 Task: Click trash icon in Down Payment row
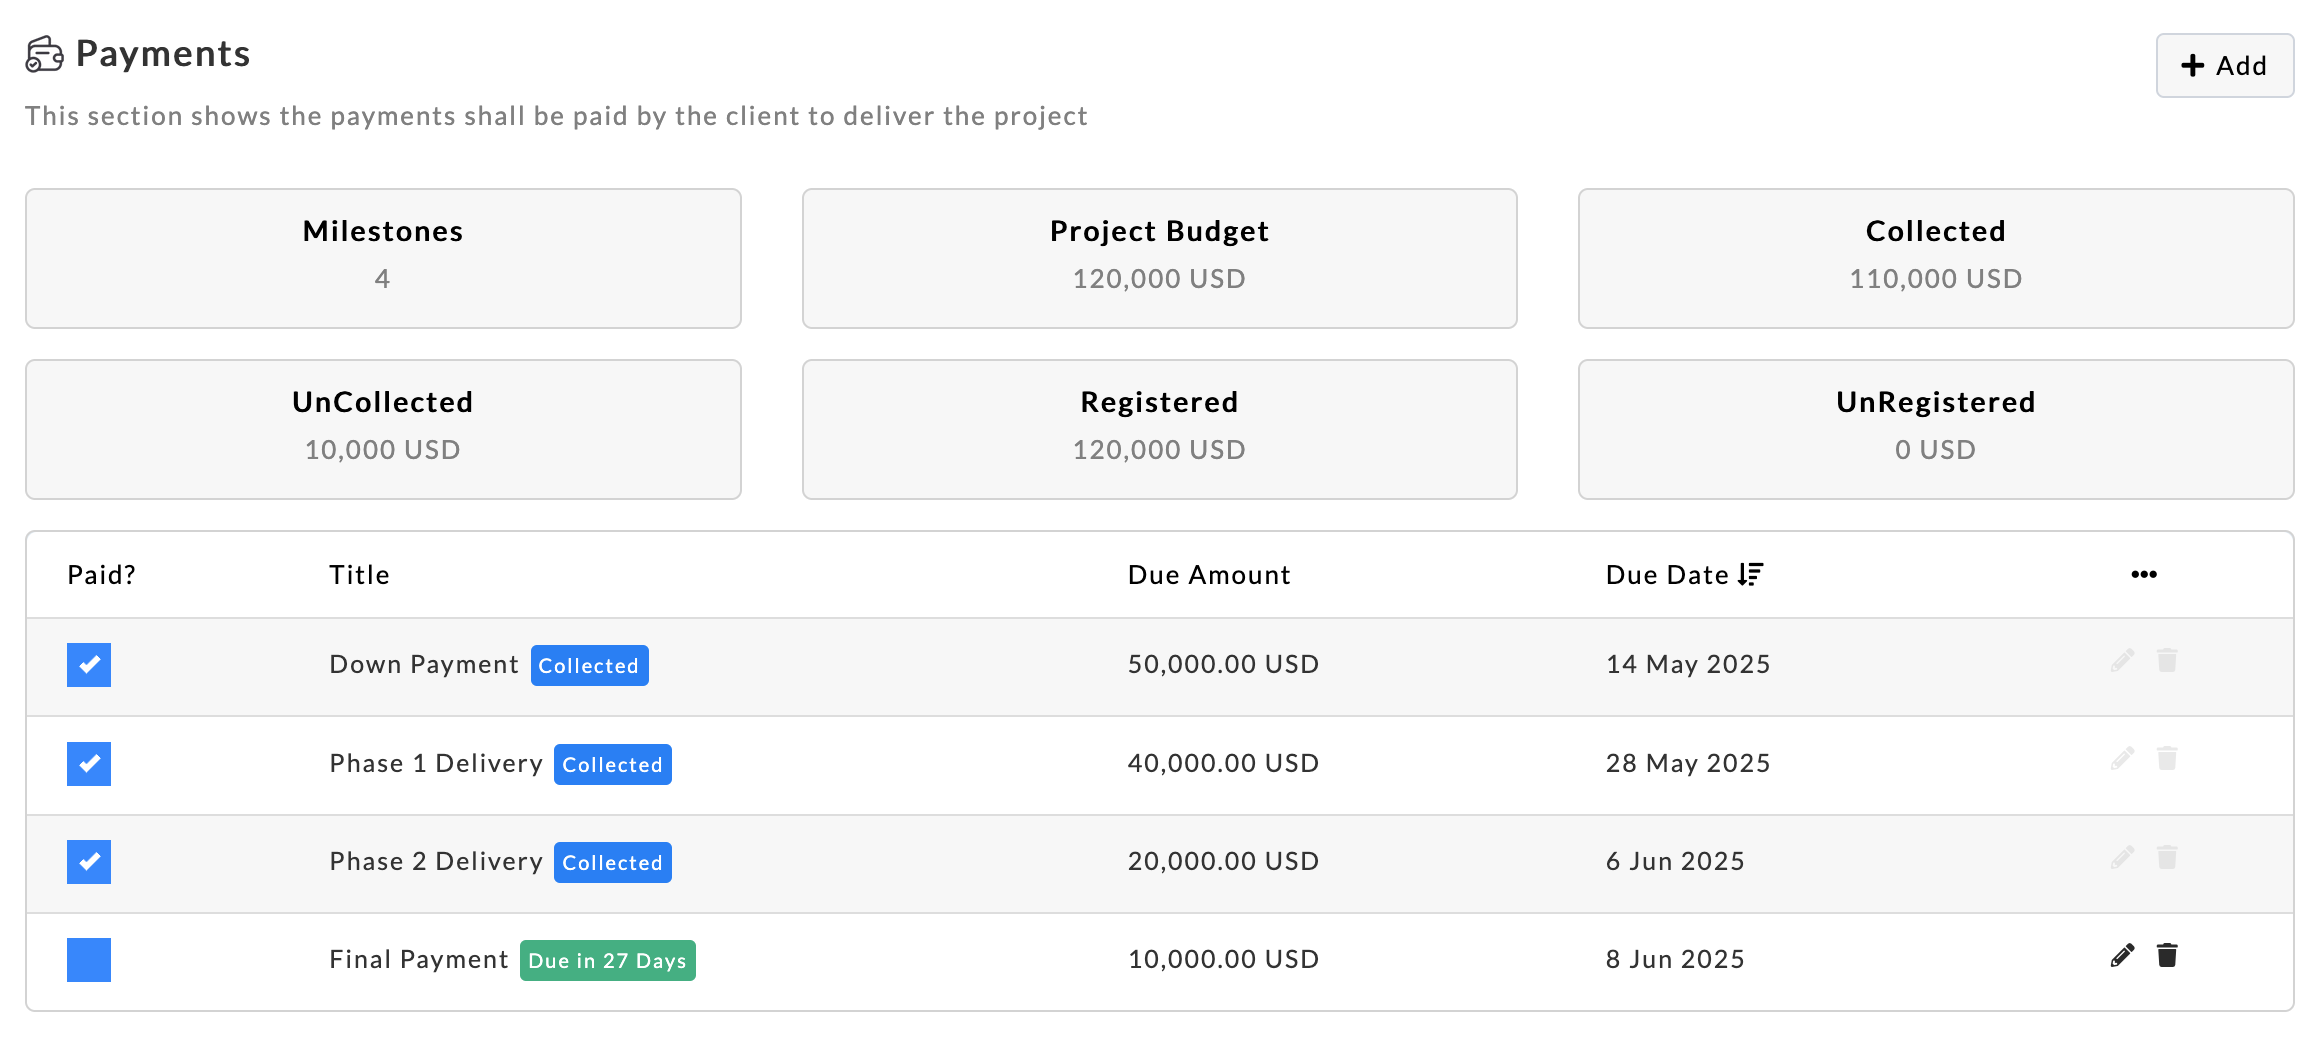pyautogui.click(x=2167, y=661)
